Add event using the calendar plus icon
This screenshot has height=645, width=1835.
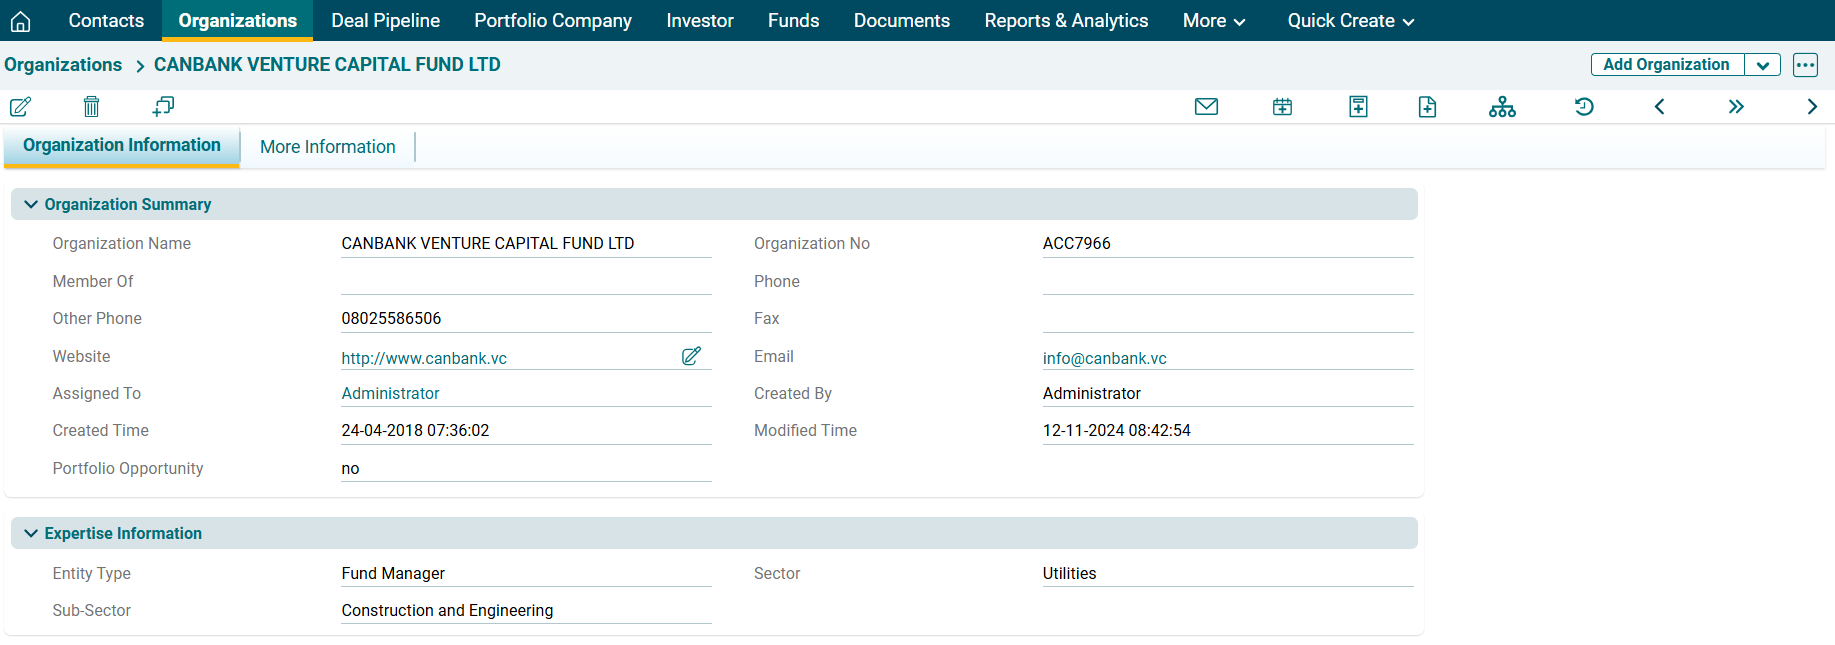(x=1282, y=107)
